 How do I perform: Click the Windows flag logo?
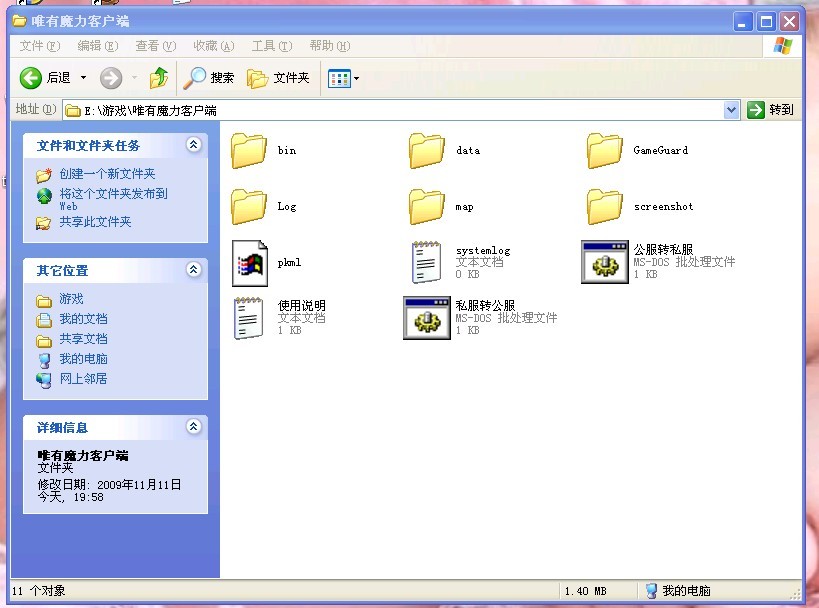782,46
